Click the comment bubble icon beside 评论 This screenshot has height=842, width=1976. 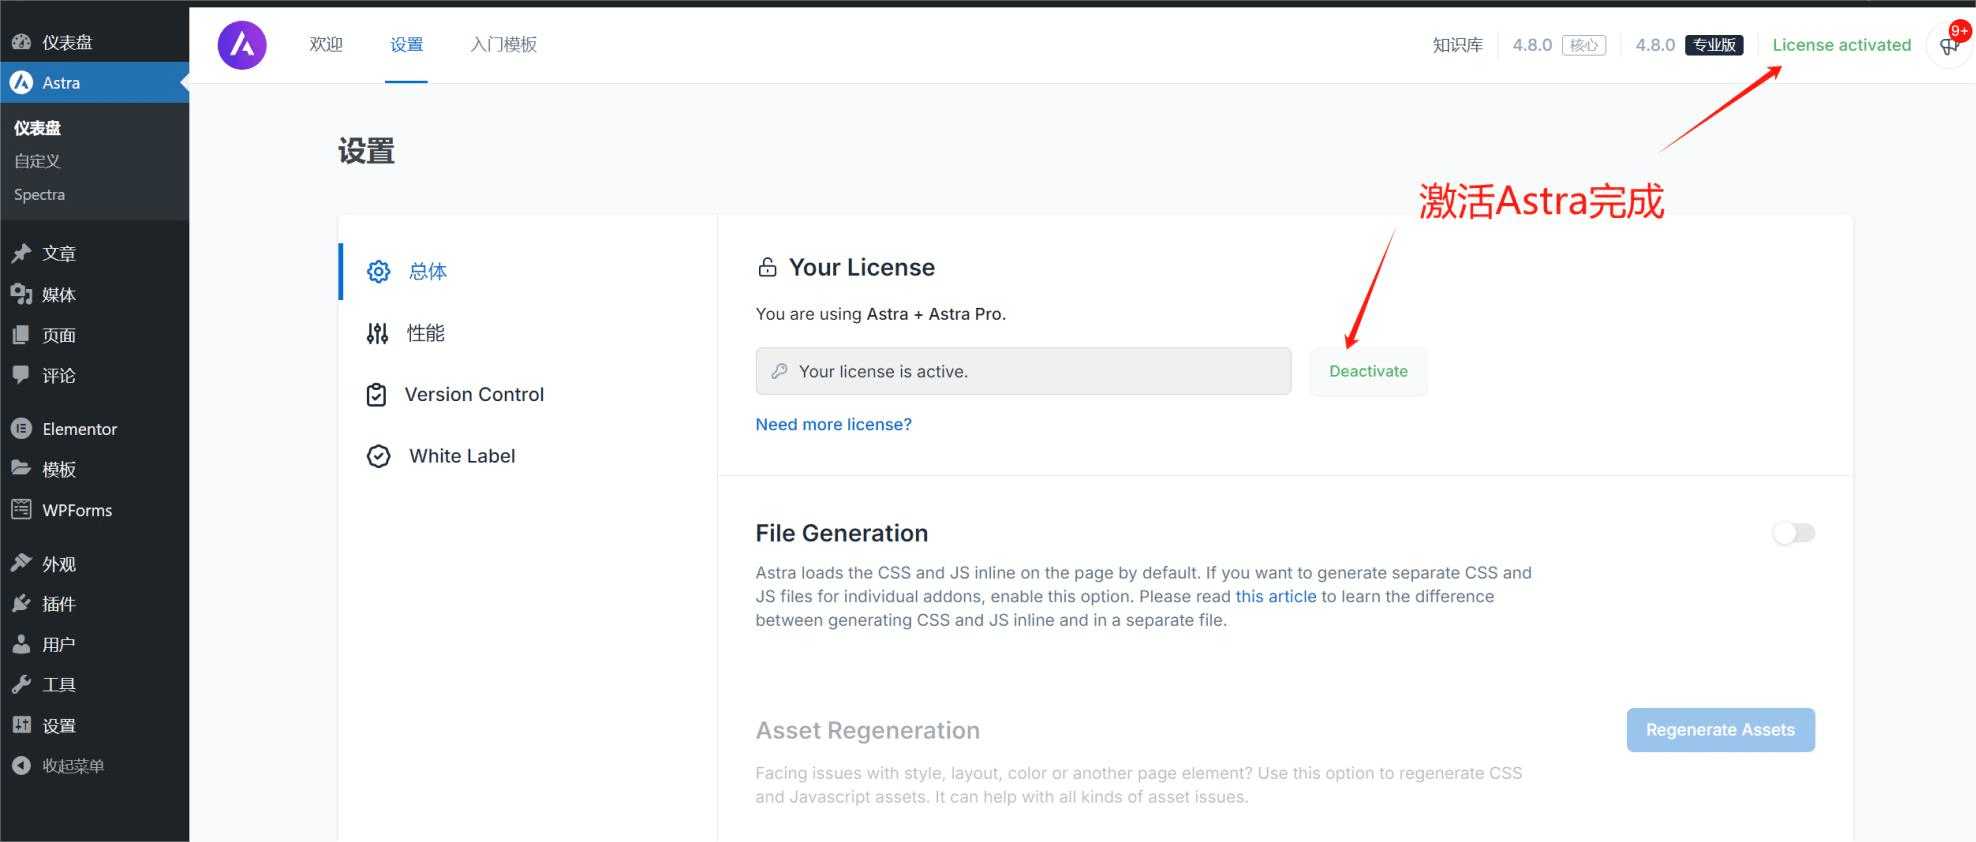[x=21, y=375]
